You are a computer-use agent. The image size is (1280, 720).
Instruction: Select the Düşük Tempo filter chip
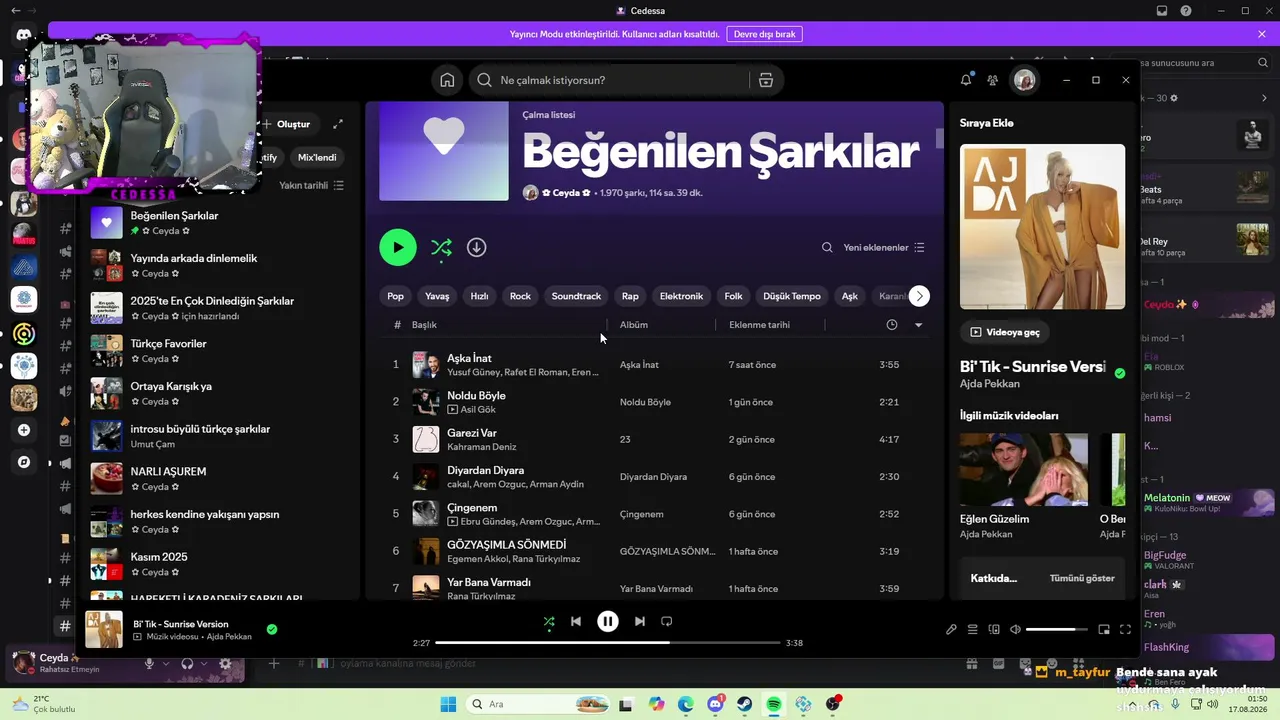792,296
